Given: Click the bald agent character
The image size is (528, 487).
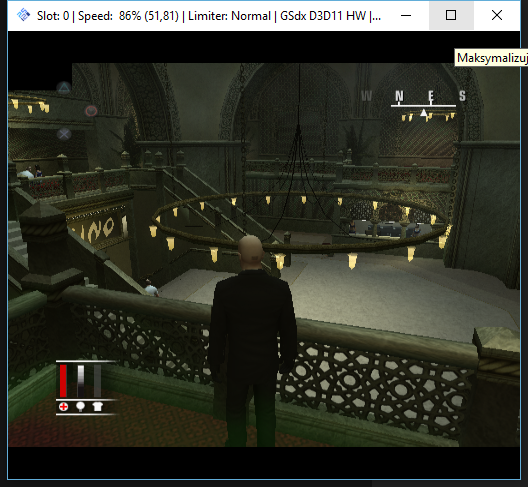Looking at the screenshot, I should pyautogui.click(x=253, y=340).
